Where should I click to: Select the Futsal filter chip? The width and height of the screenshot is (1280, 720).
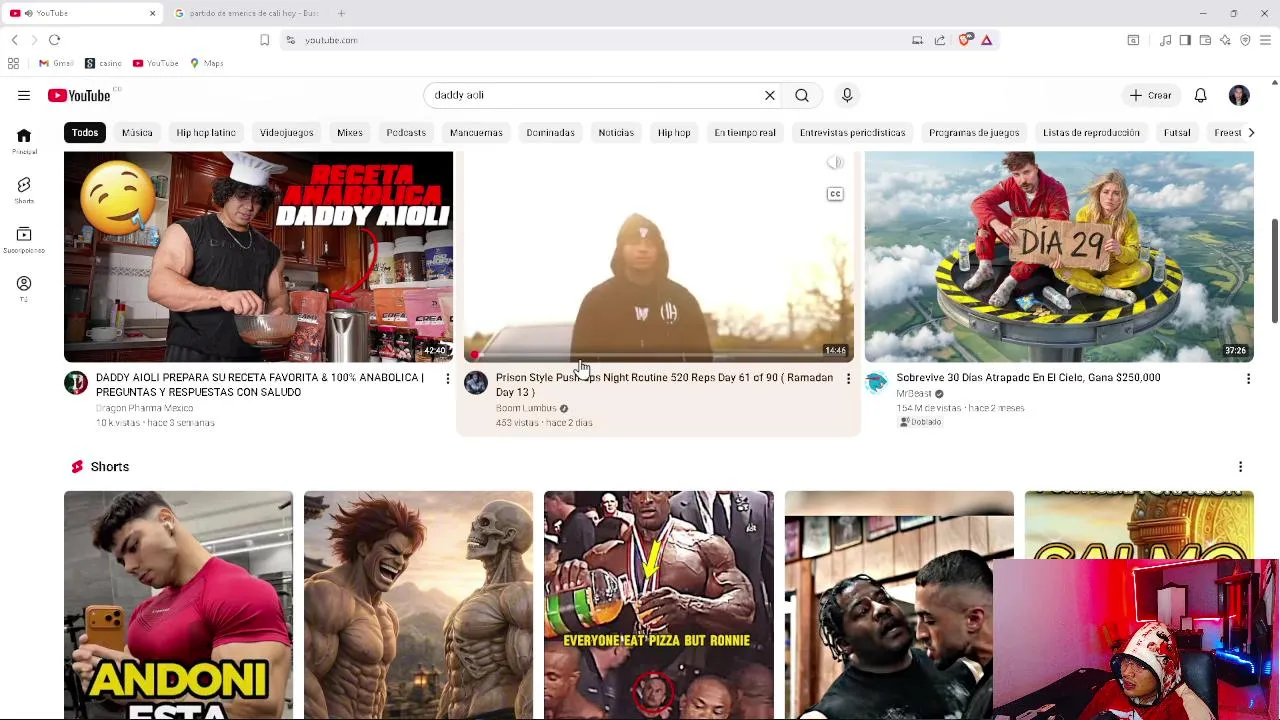pyautogui.click(x=1177, y=132)
